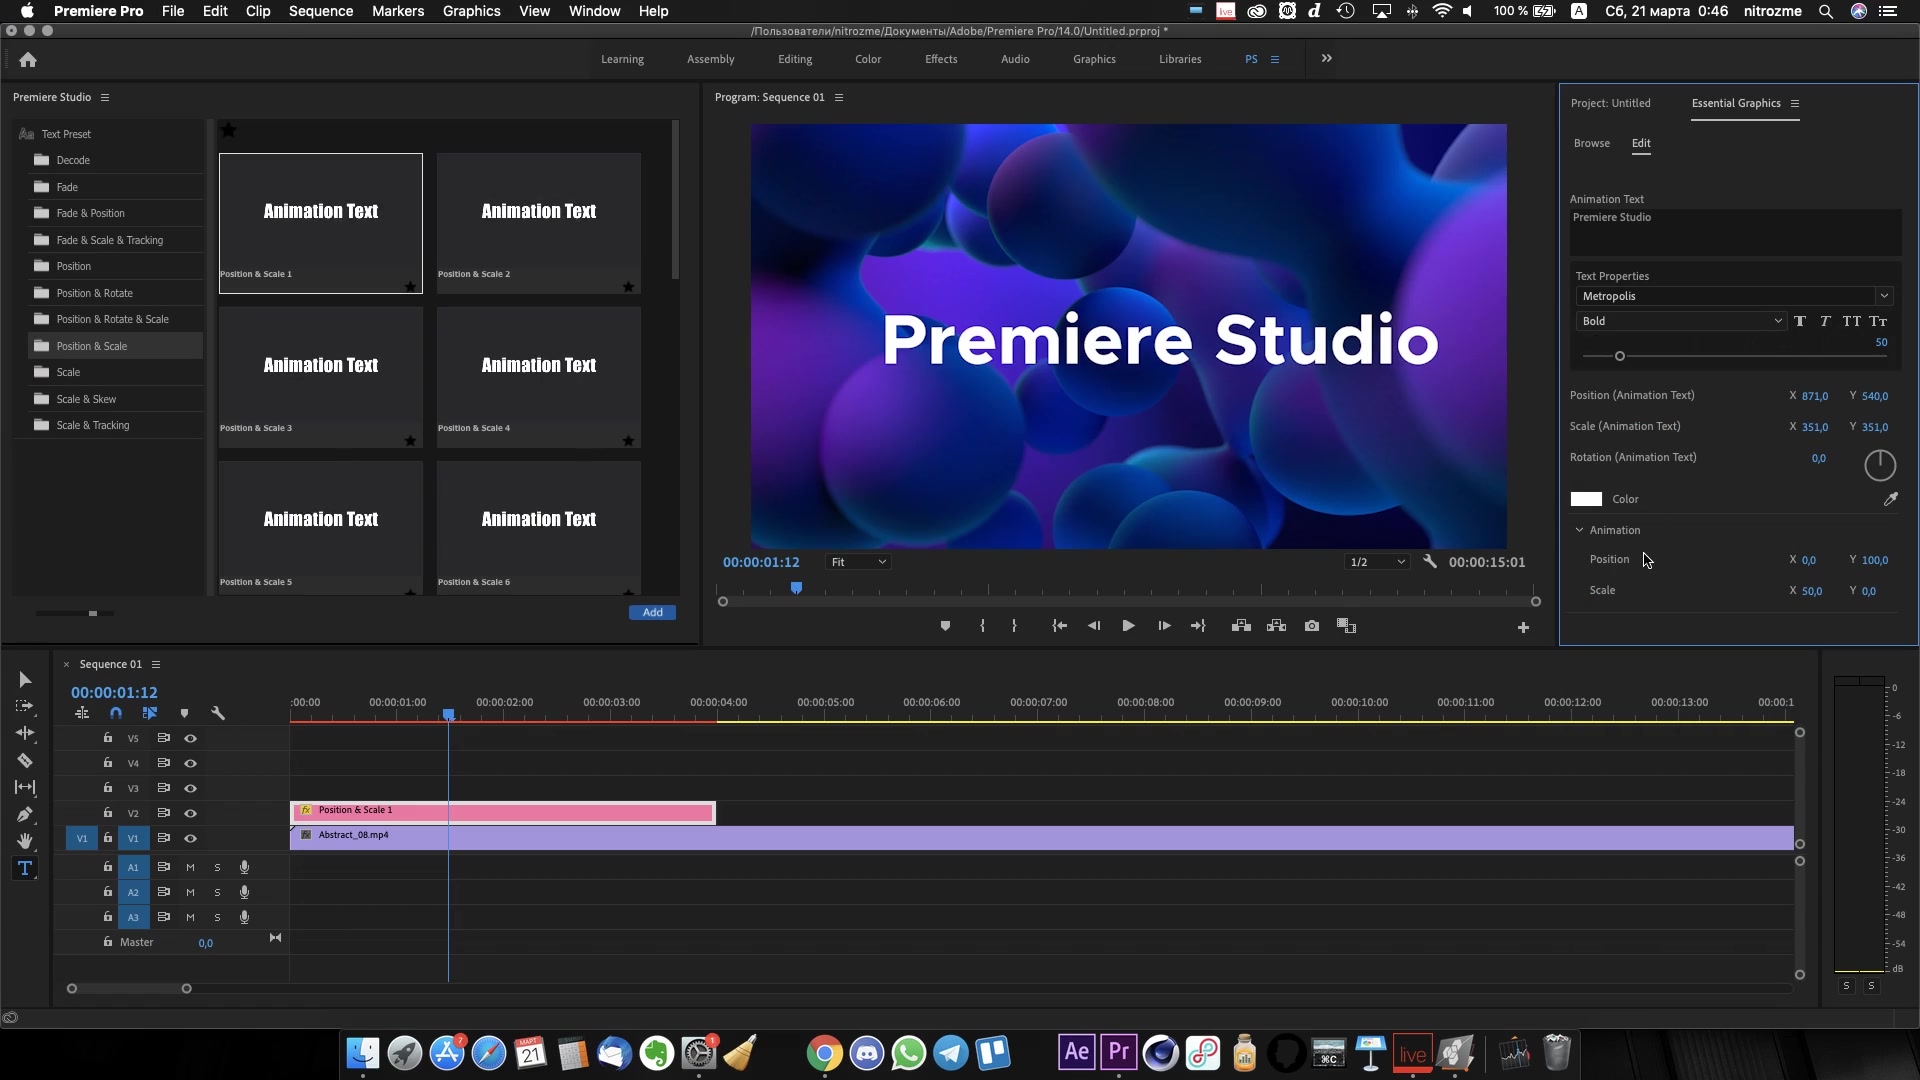1920x1080 pixels.
Task: Toggle A1 track mute button
Action: tap(190, 866)
